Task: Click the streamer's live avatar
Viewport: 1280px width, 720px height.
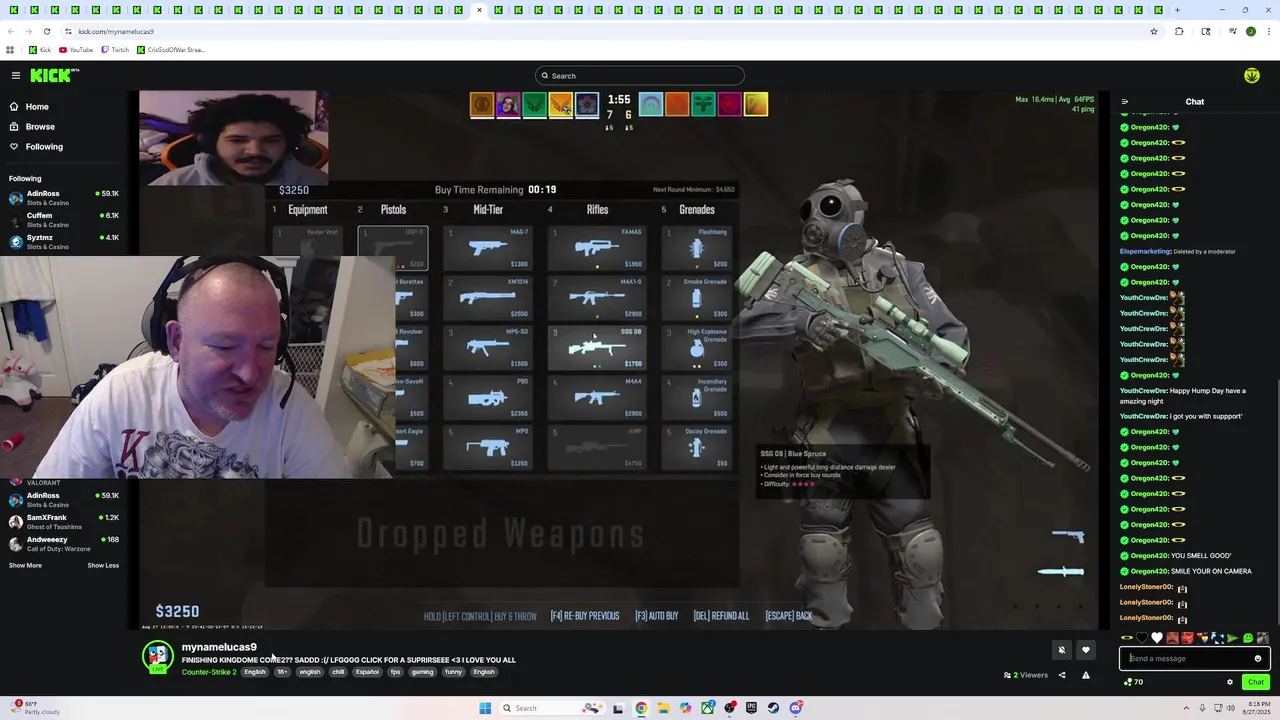Action: 157,657
